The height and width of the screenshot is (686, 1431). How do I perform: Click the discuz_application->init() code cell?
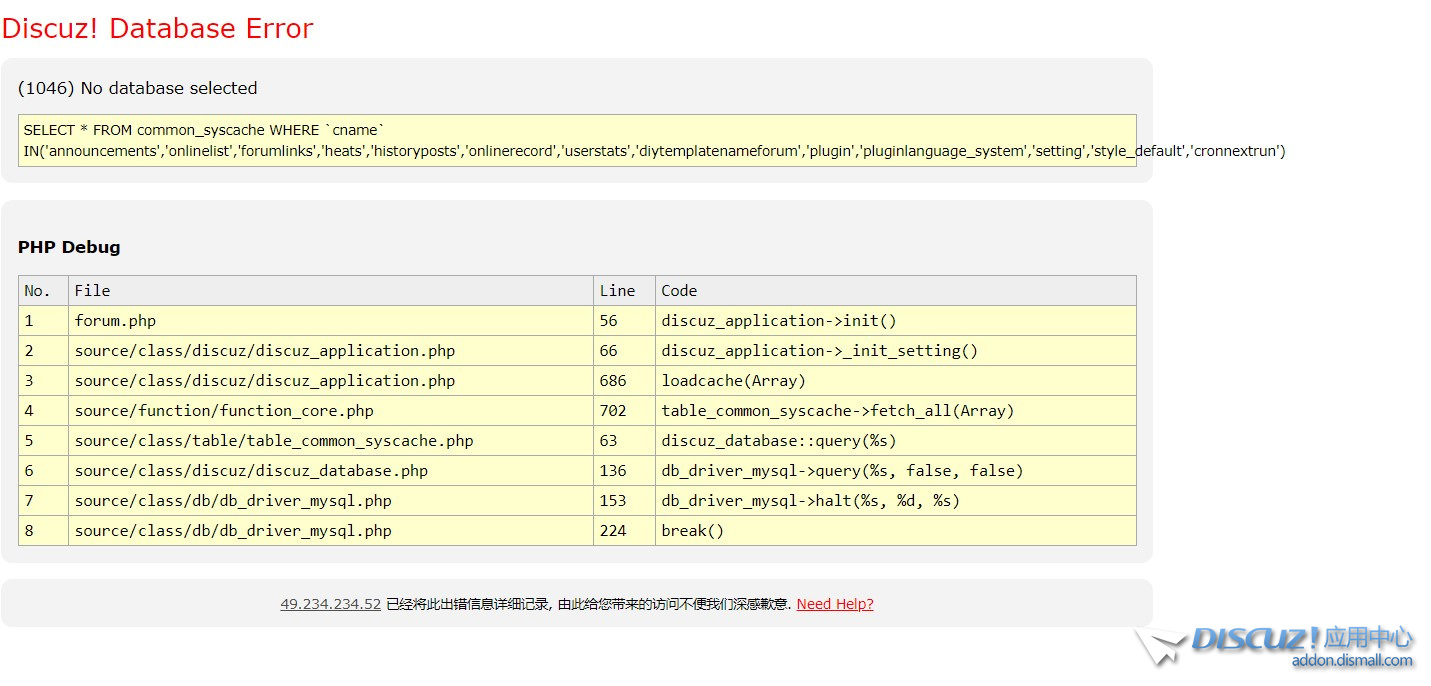point(779,321)
